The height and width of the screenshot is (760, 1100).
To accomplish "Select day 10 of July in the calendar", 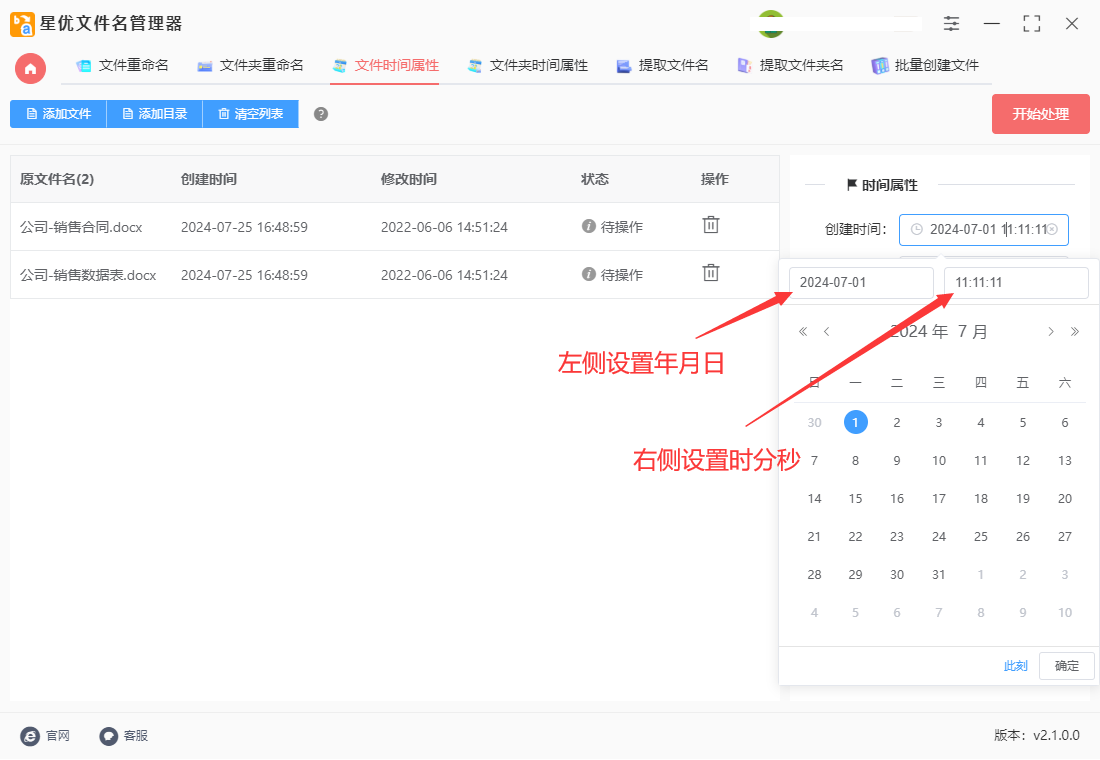I will (x=939, y=460).
